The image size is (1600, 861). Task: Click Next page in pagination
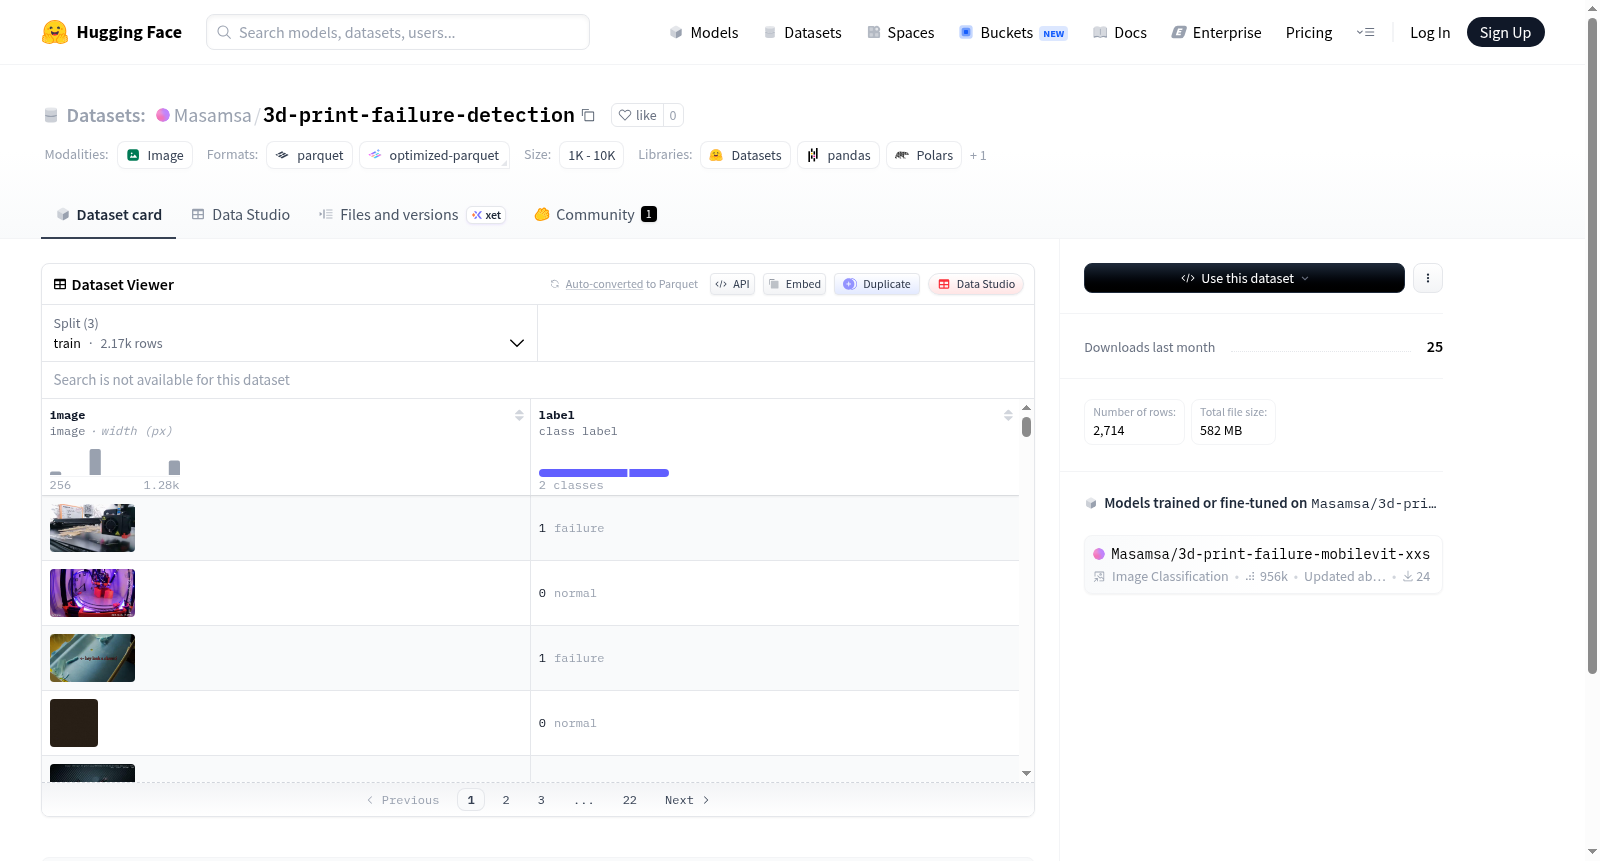[x=687, y=800]
